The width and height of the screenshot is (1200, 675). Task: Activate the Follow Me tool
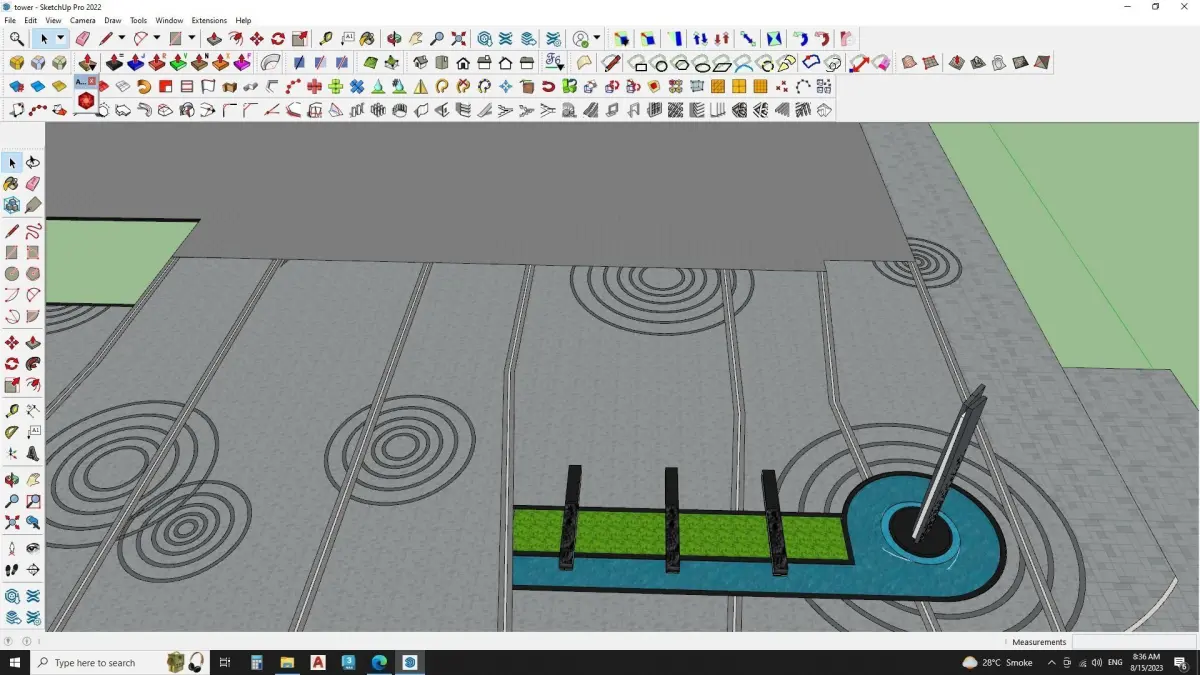click(x=33, y=363)
